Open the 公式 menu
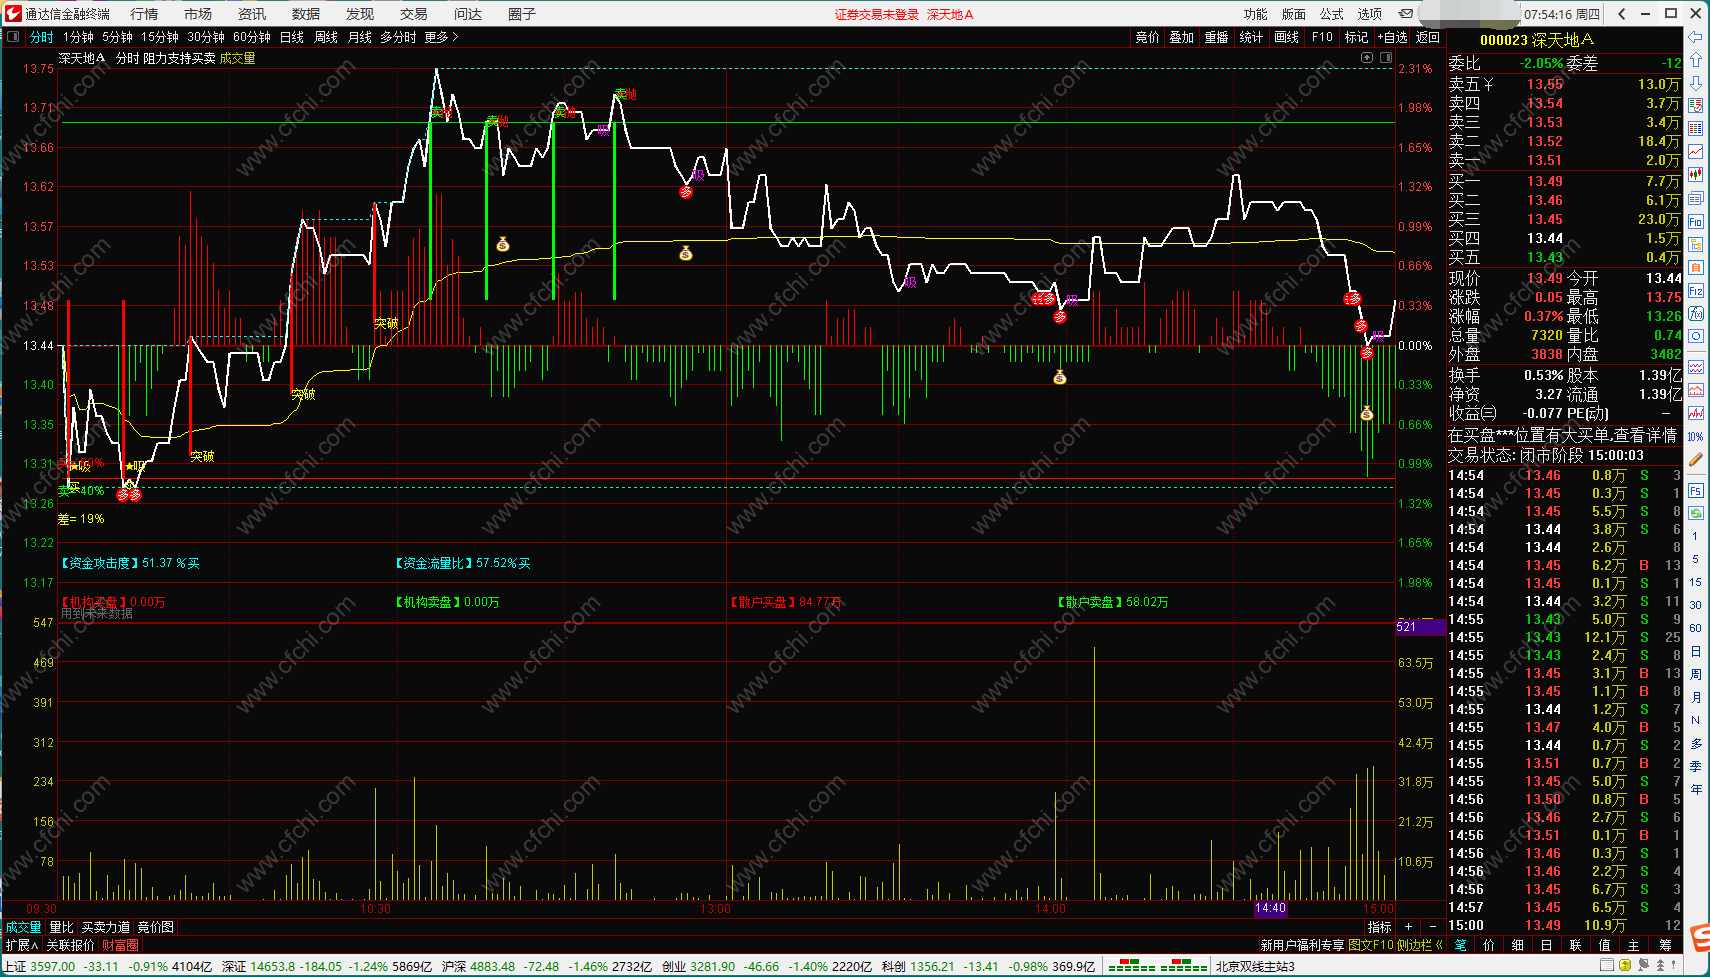The width and height of the screenshot is (1710, 977). 1332,14
